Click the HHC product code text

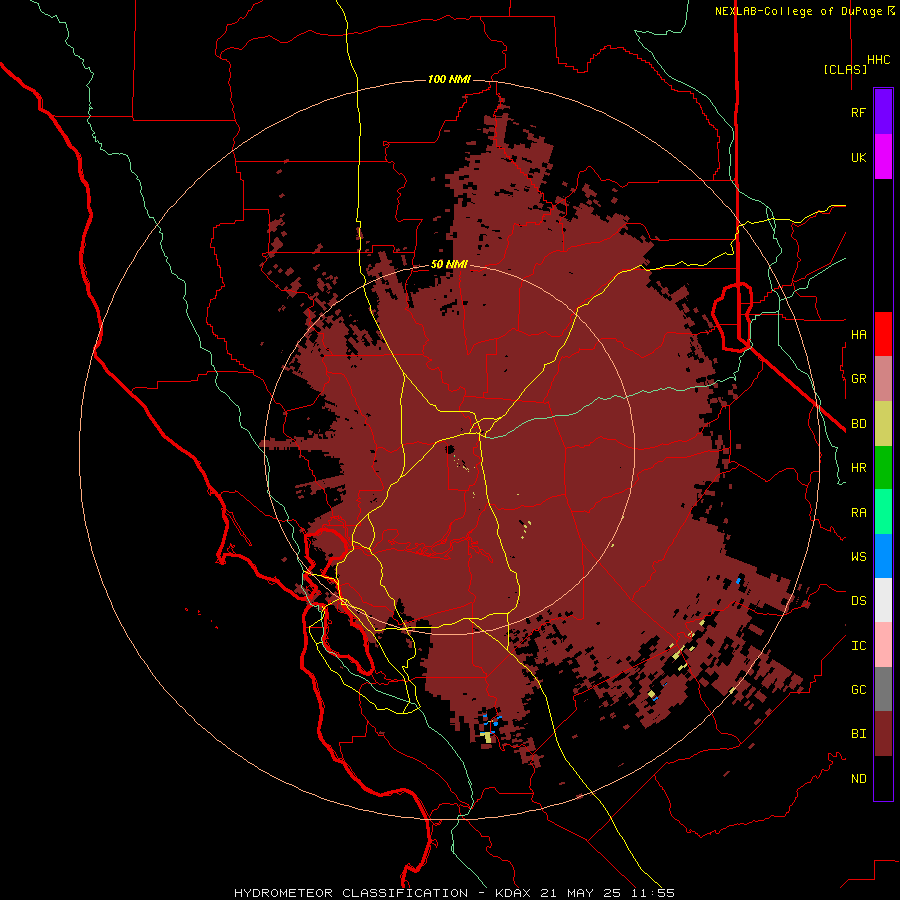(x=879, y=60)
